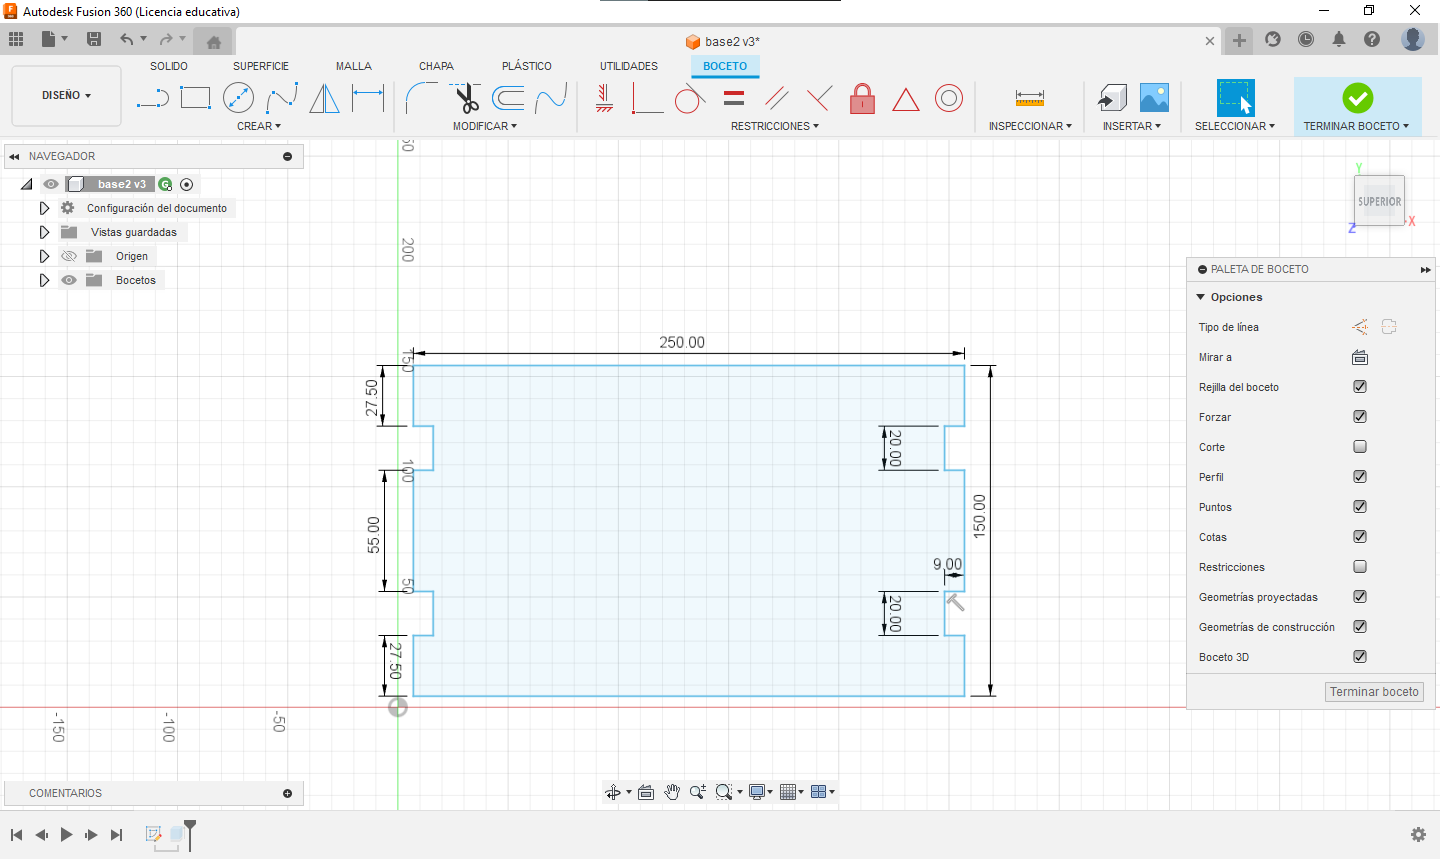This screenshot has width=1440, height=859.
Task: Apply the Concentric constraint
Action: tap(949, 98)
